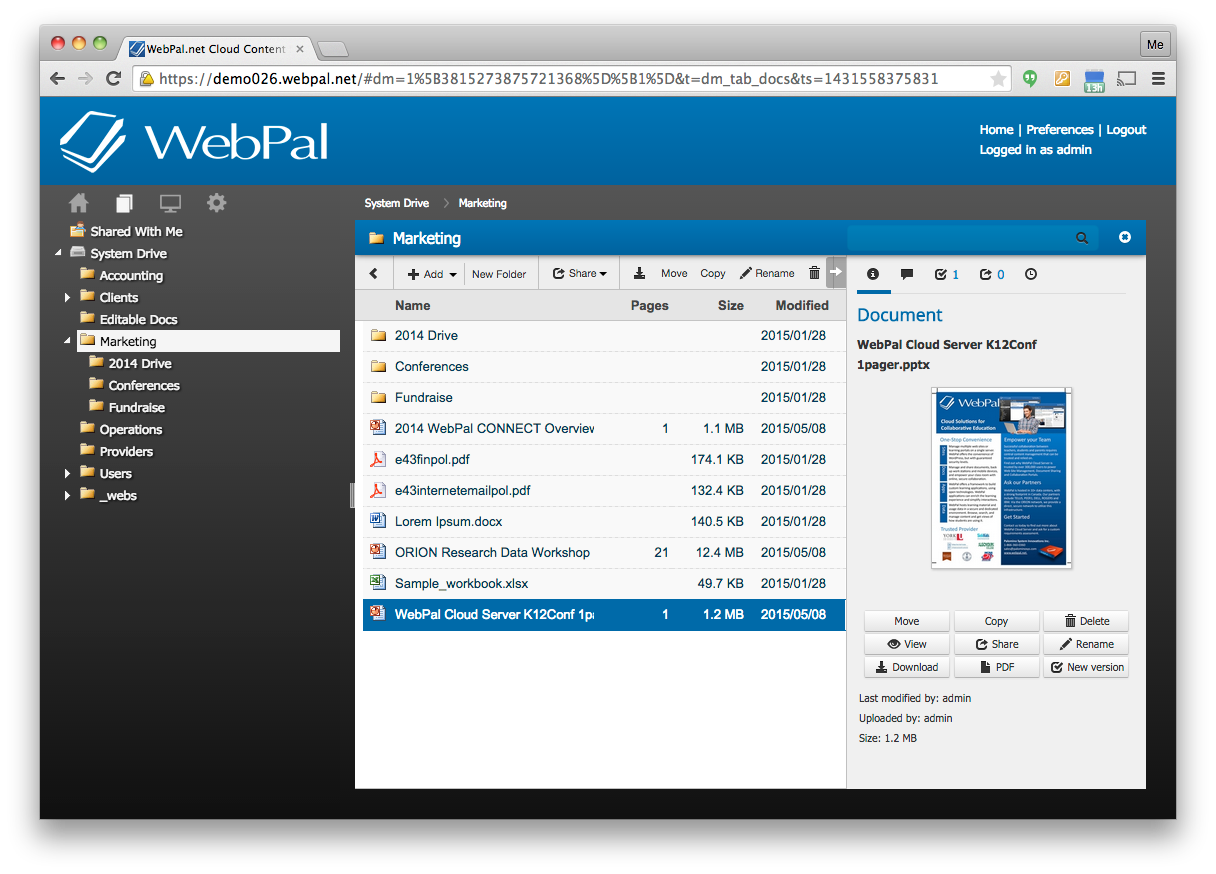Click the browser back arrow
This screenshot has width=1216, height=874.
pos(58,78)
